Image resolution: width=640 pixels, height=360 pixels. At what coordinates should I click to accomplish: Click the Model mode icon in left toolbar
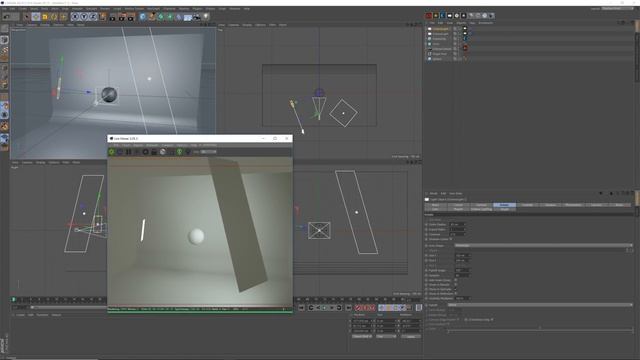click(4, 40)
